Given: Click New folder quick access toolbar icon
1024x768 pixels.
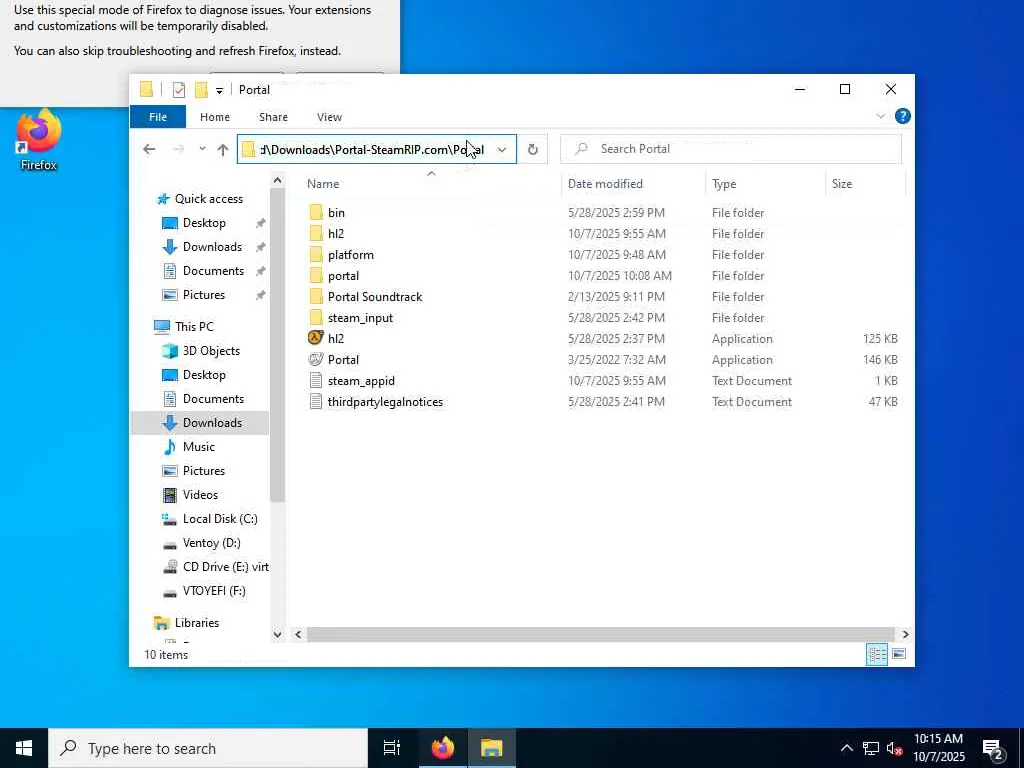Looking at the screenshot, I should [201, 89].
